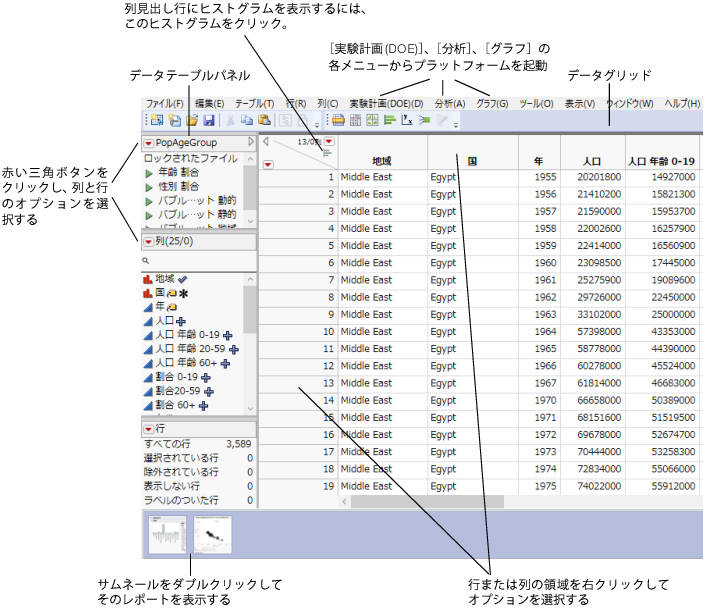706x610 pixels.
Task: Click the New data table toolbar icon
Action: click(158, 121)
